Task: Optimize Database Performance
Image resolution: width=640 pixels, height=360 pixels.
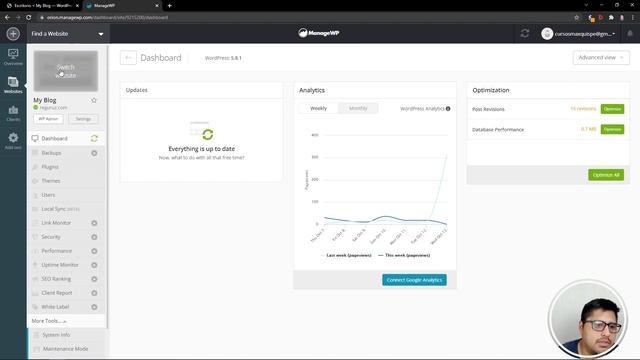Action: pos(612,129)
